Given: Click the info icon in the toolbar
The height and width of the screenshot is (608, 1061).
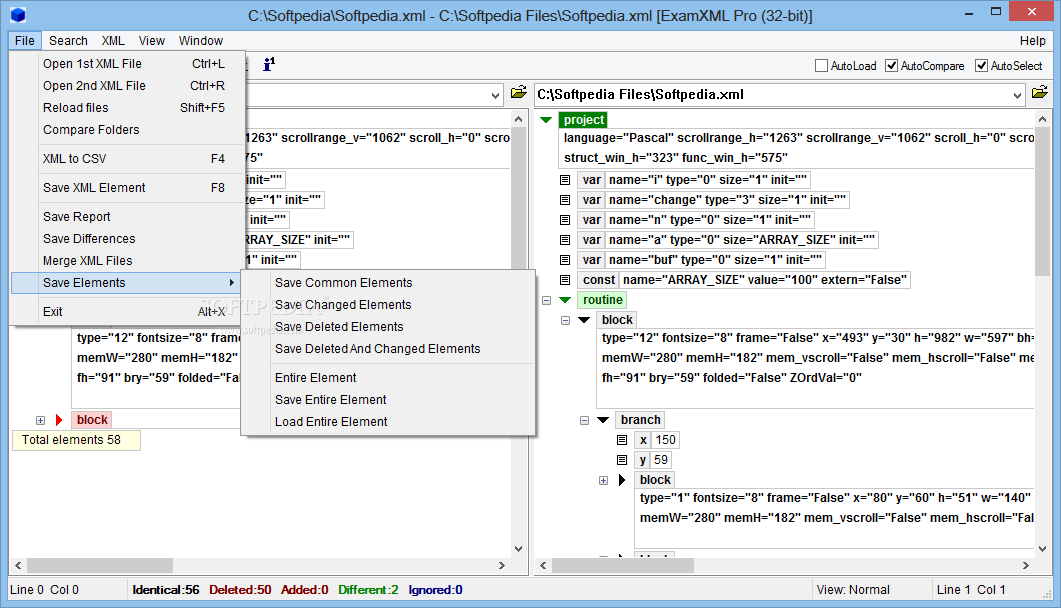Looking at the screenshot, I should click(269, 64).
